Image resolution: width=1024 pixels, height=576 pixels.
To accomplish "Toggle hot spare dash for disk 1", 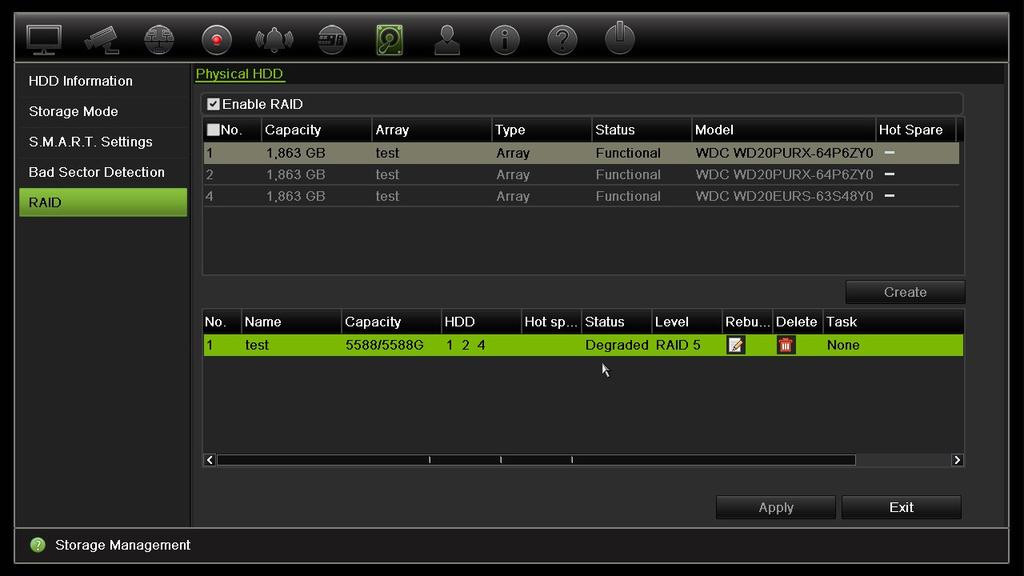I will (889, 153).
